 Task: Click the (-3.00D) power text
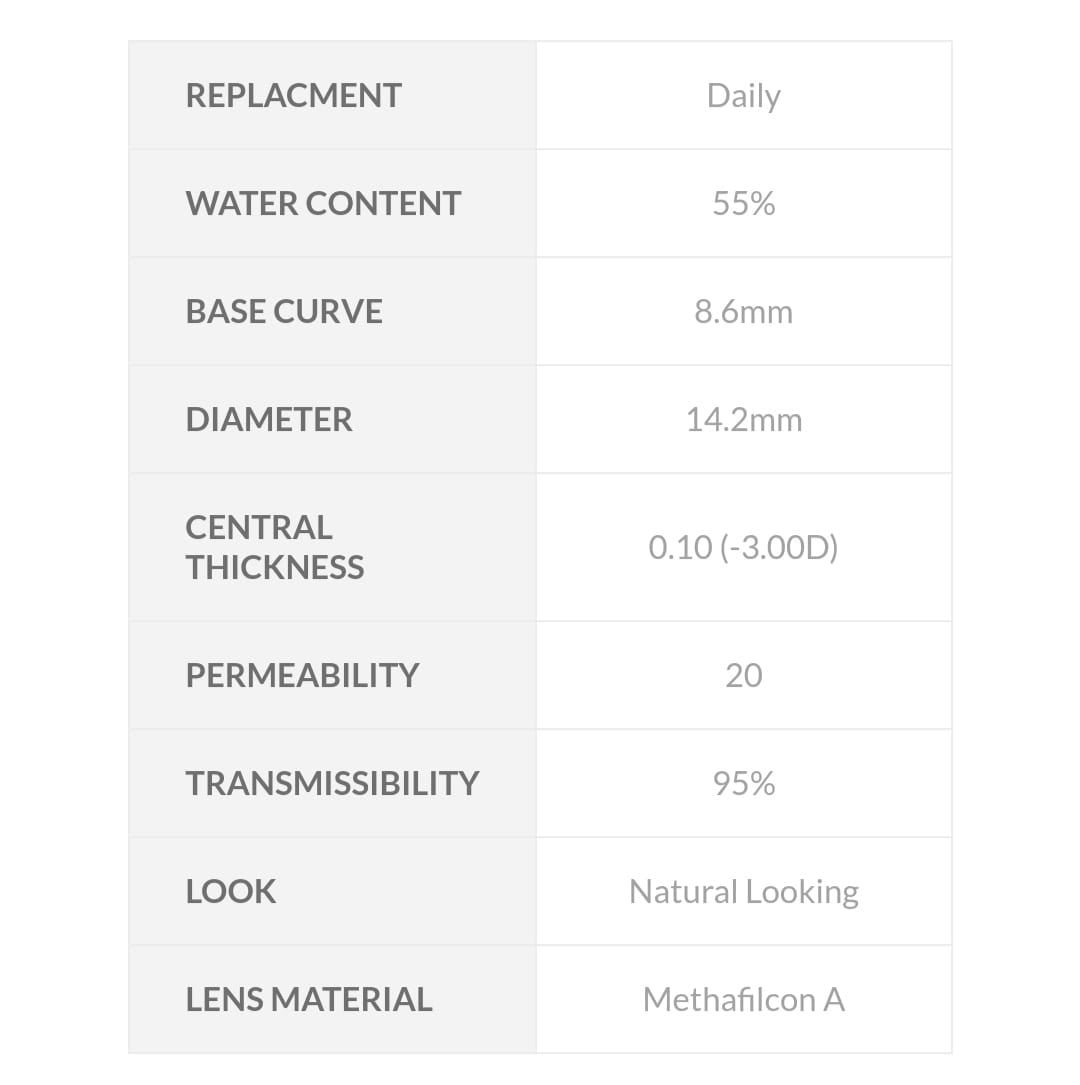(779, 548)
